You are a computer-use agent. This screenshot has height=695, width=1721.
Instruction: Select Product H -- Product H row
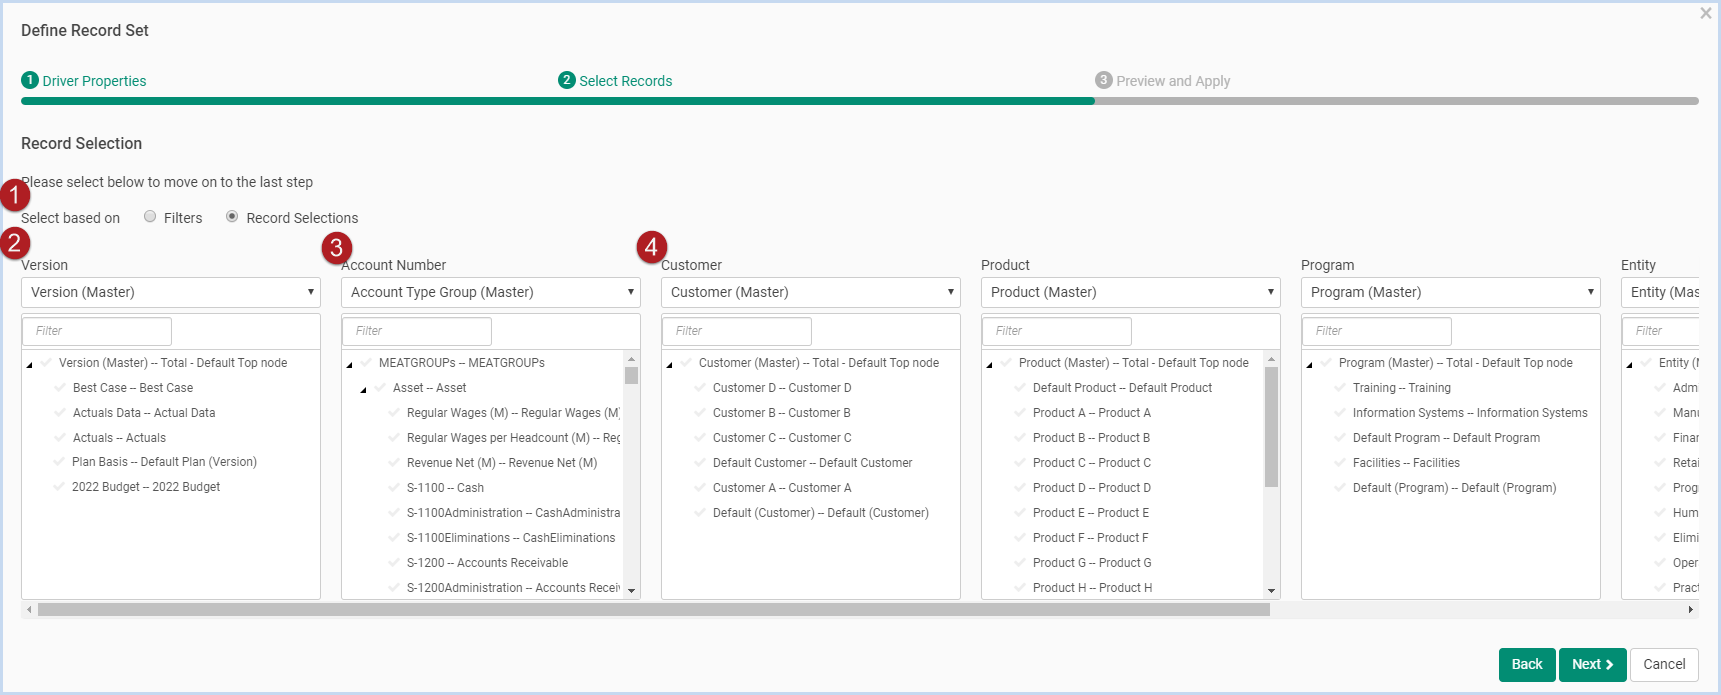[x=1092, y=587]
